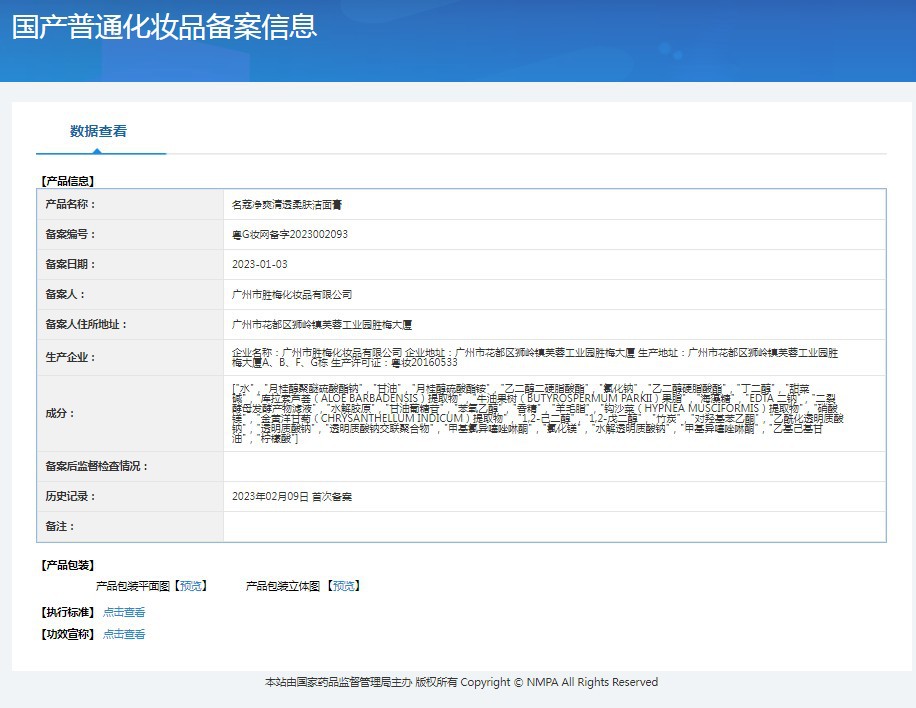Viewport: 916px width, 708px height.
Task: Click the NMPA copyright footer text
Action: tap(461, 682)
